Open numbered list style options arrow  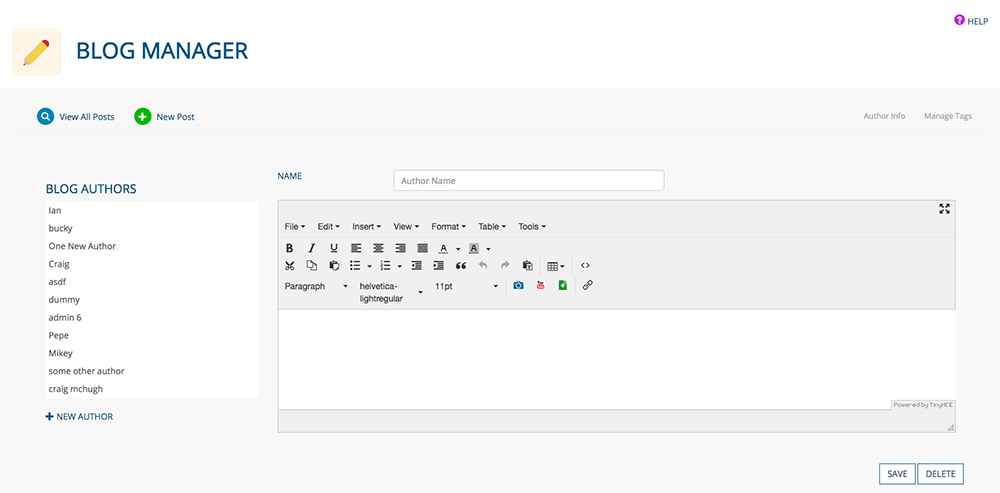(x=400, y=266)
